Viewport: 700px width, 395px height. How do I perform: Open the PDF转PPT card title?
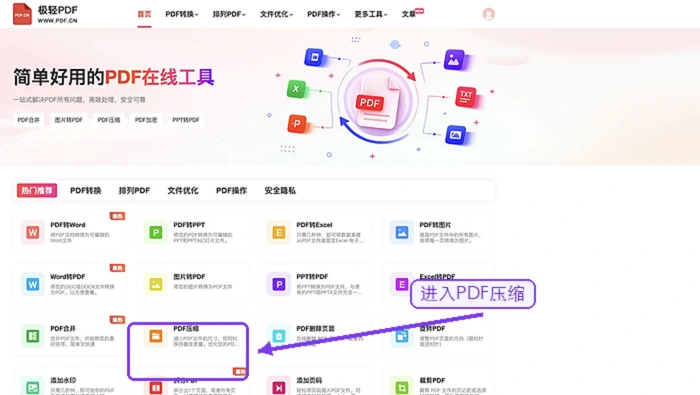[x=189, y=225]
